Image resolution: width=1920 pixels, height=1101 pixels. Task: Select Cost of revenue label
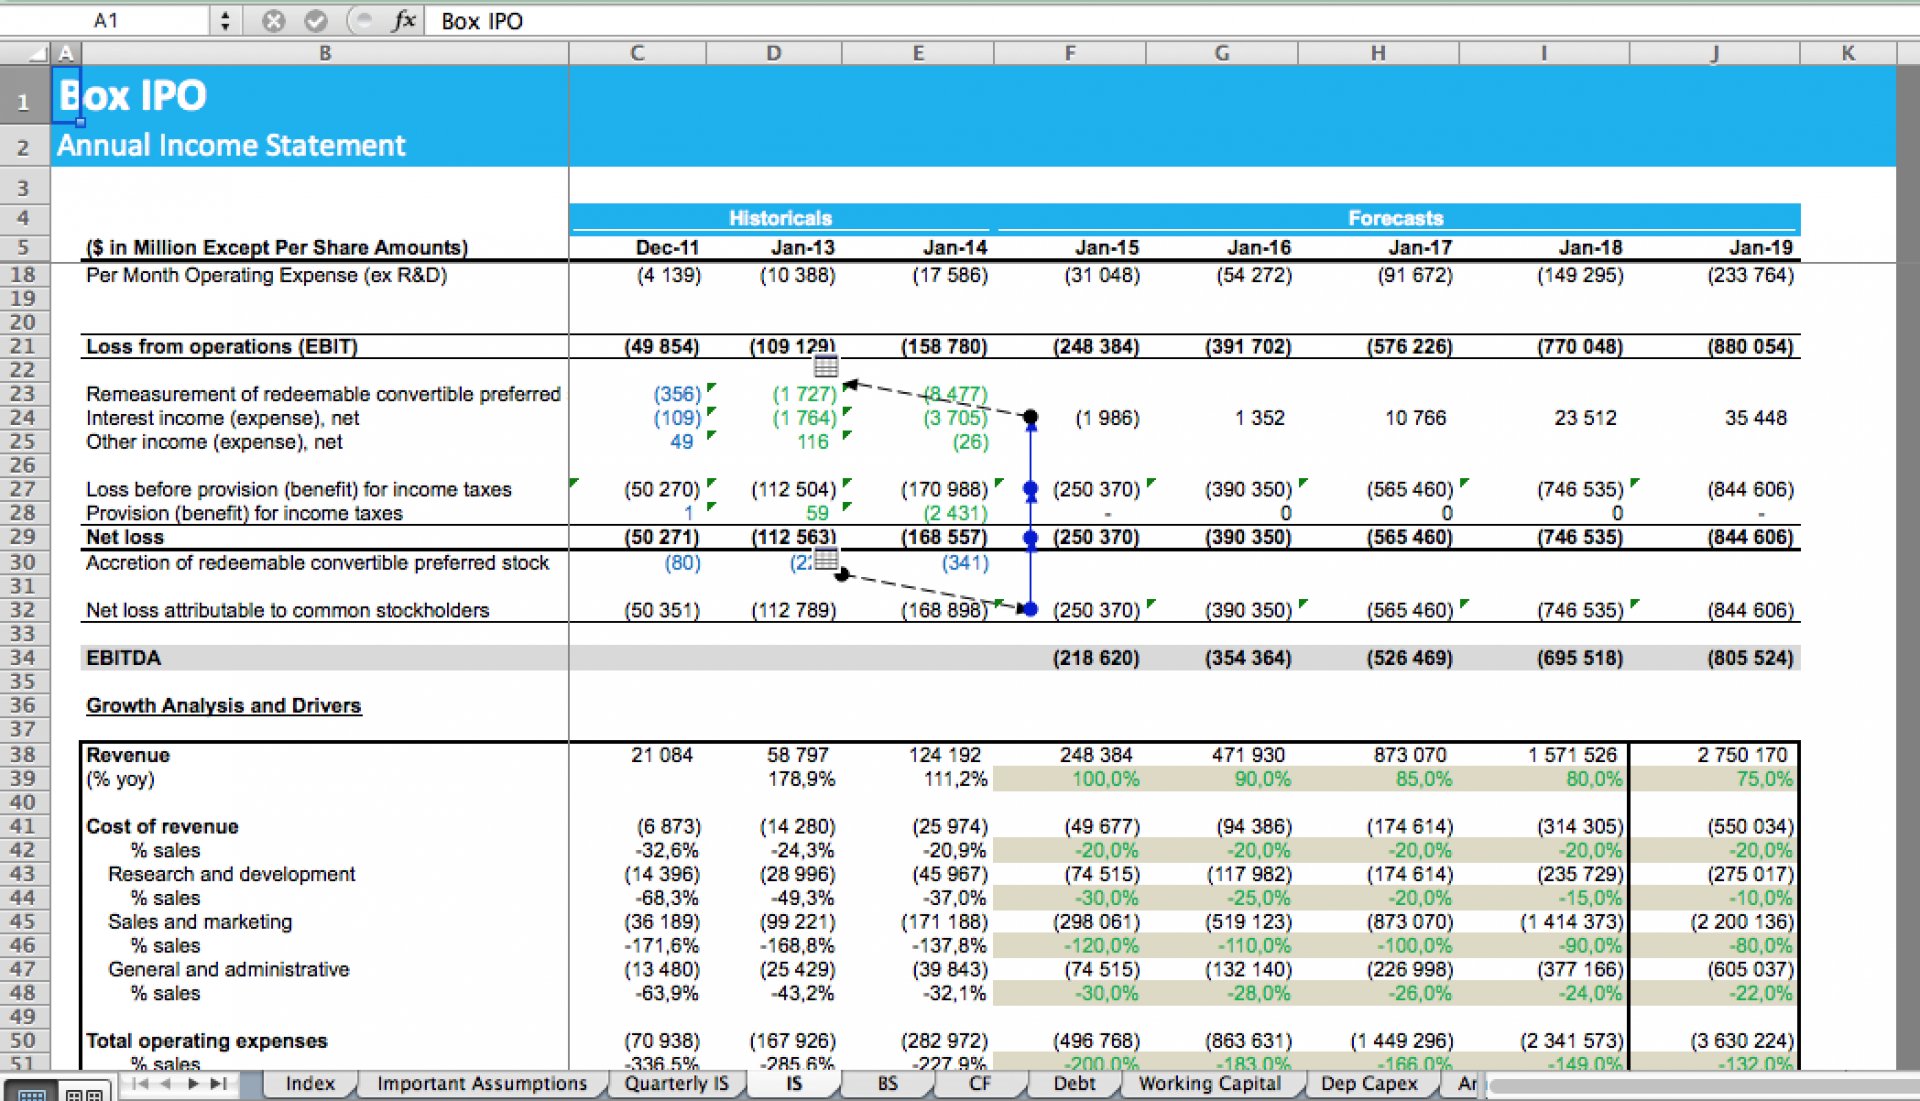(x=162, y=826)
